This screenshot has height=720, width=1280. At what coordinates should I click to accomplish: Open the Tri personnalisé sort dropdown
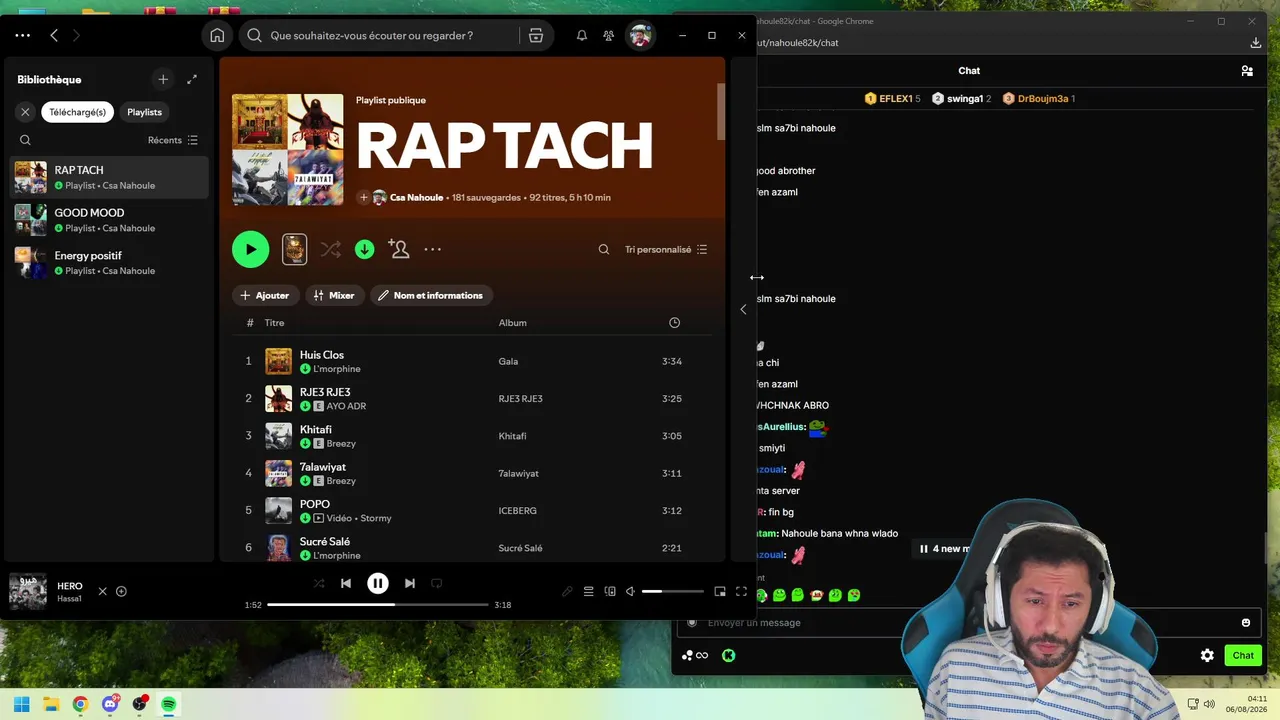pos(666,249)
